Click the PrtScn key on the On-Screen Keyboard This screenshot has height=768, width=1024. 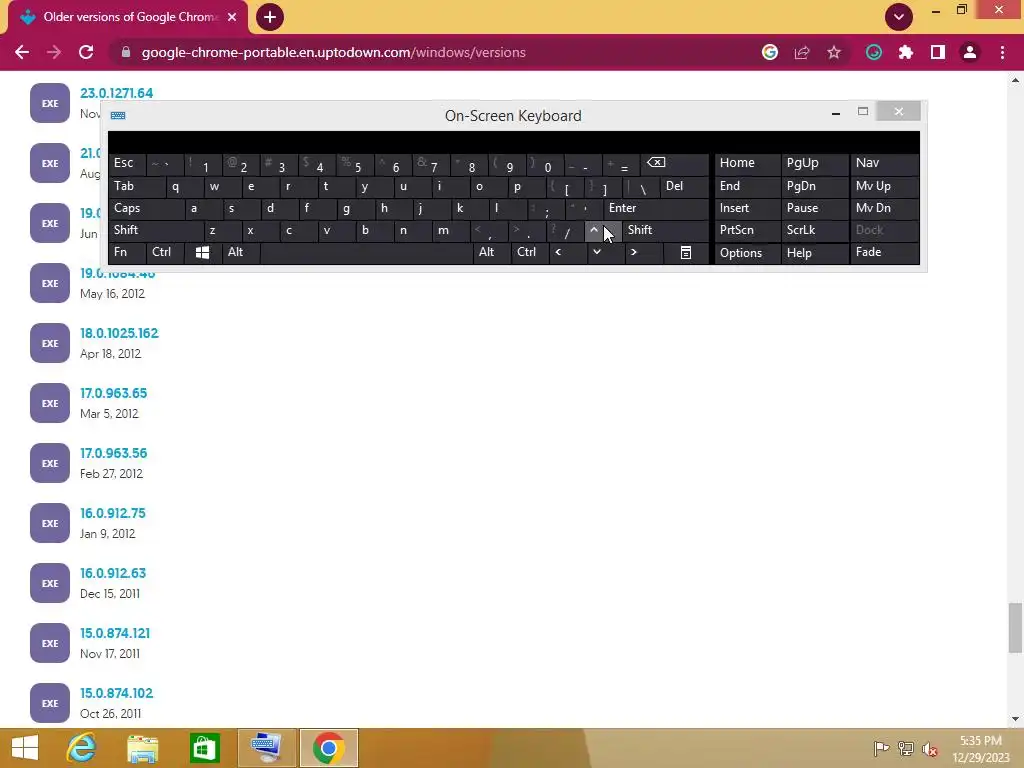coord(747,231)
